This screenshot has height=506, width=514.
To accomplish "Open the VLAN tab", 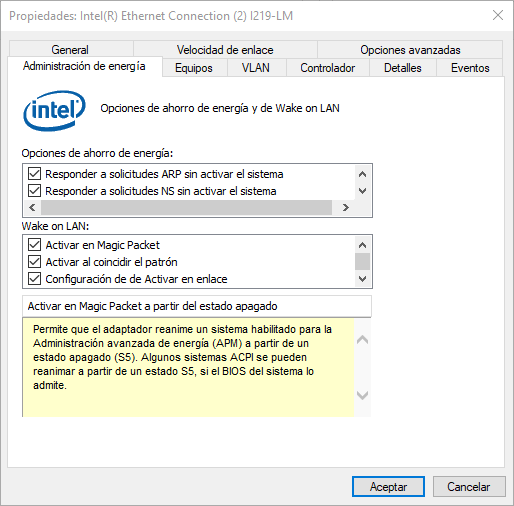I will tap(256, 68).
